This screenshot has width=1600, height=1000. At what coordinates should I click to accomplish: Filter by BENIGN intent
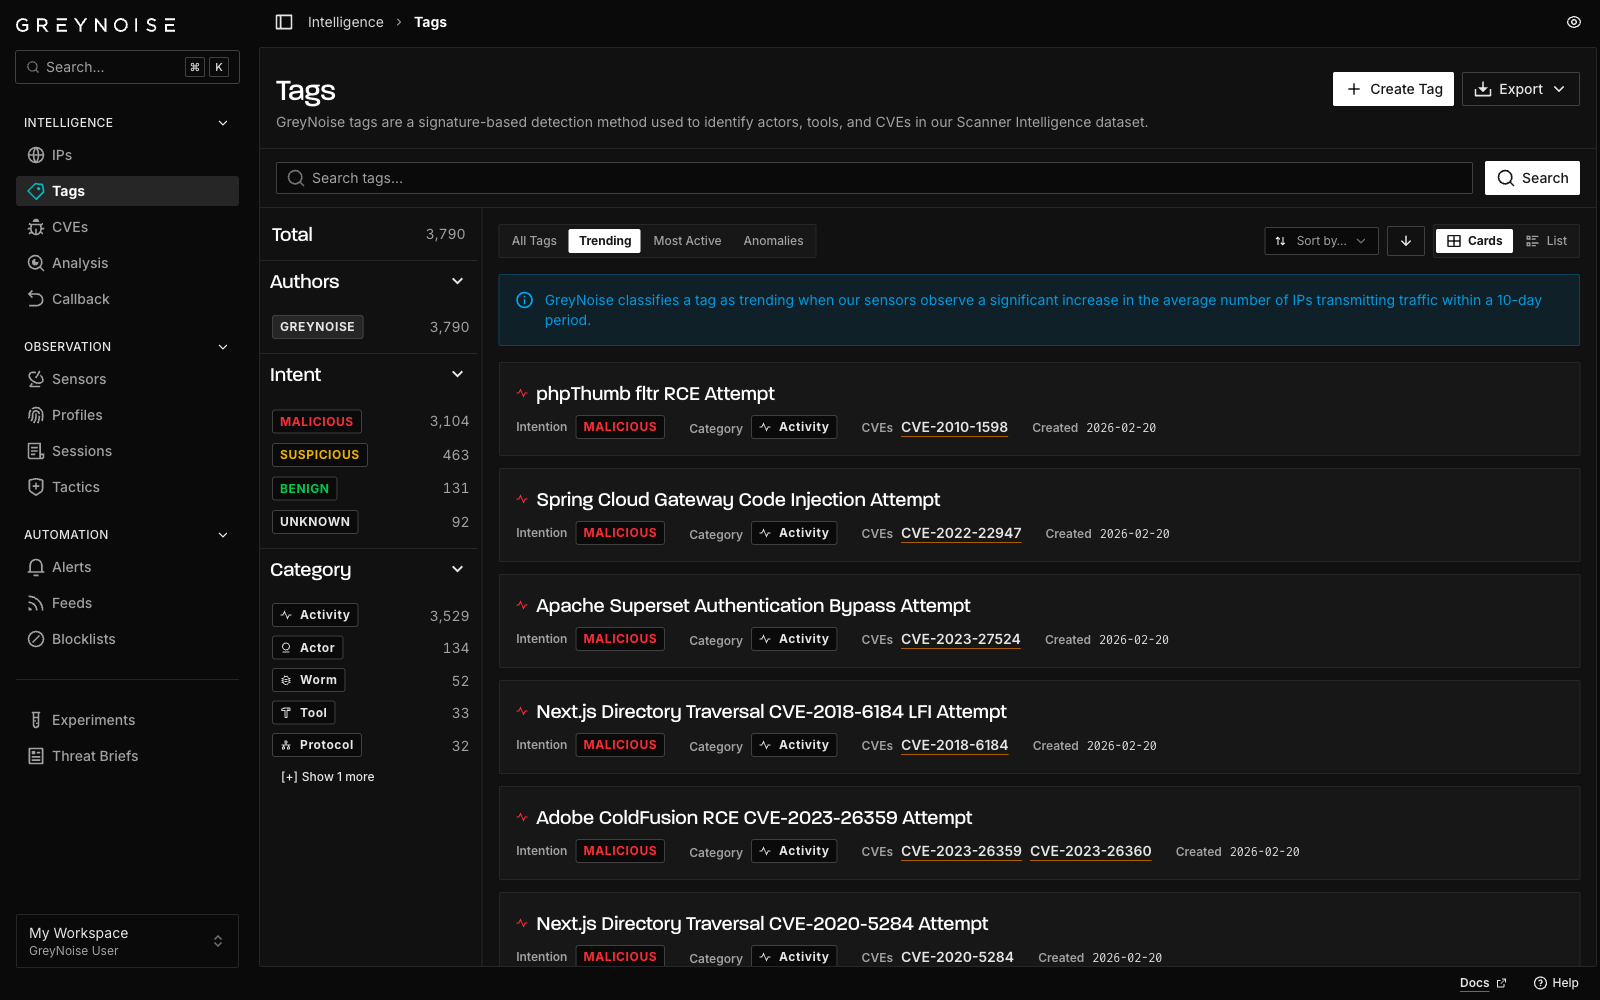point(305,489)
